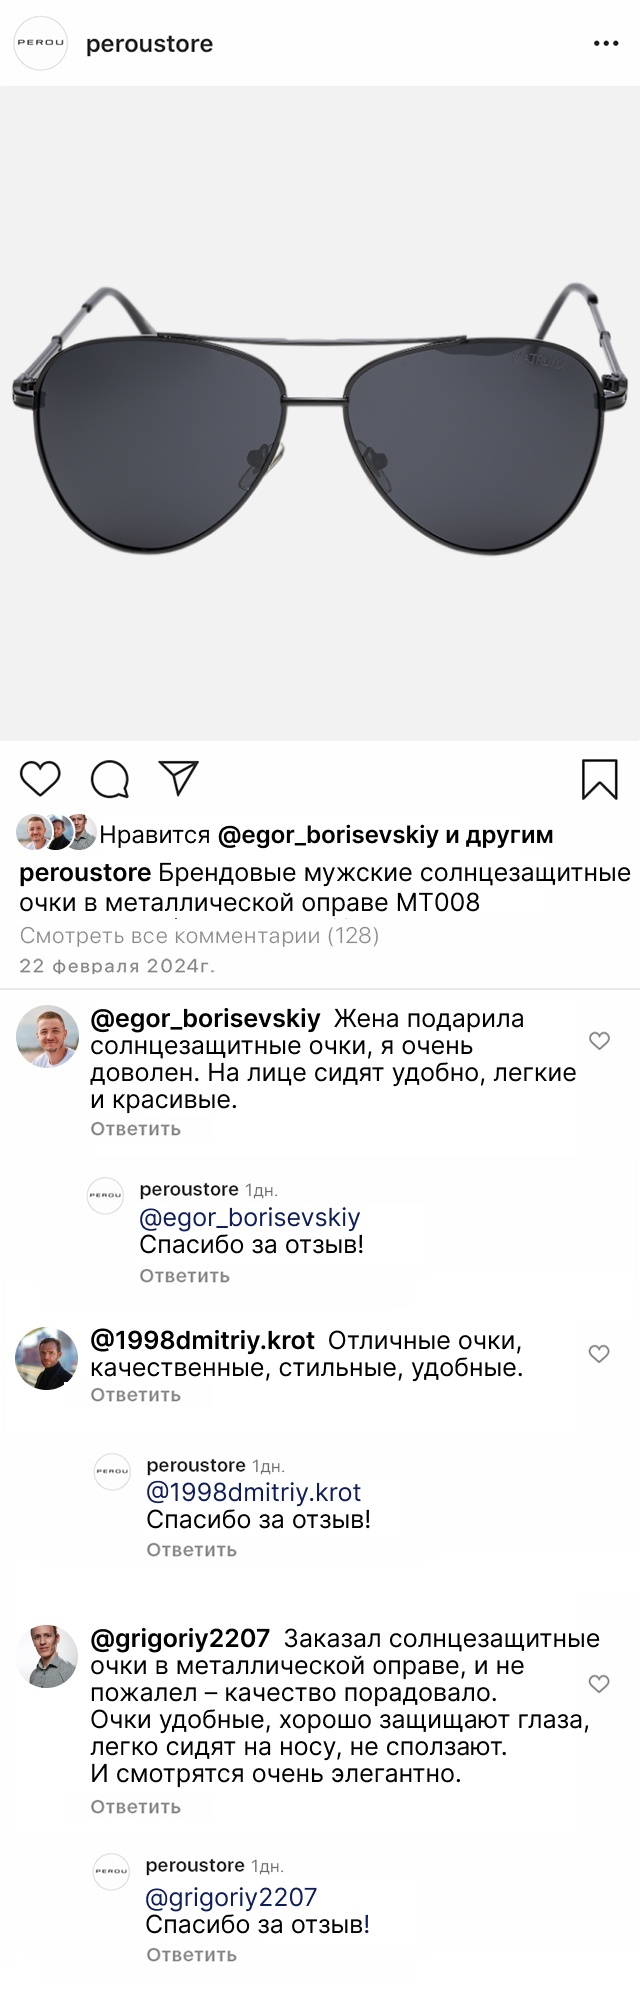Open the sunglasses product photo
Screen dimensions: 640x1997
[x=320, y=412]
